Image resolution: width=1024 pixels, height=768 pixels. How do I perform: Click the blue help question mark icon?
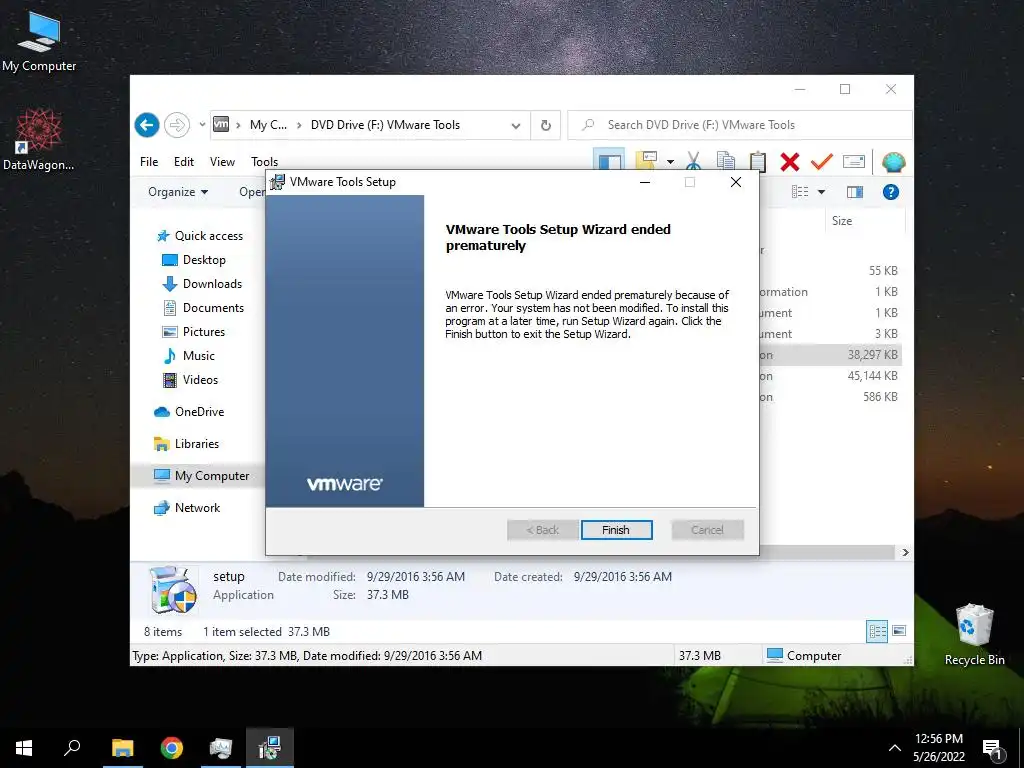pyautogui.click(x=891, y=192)
